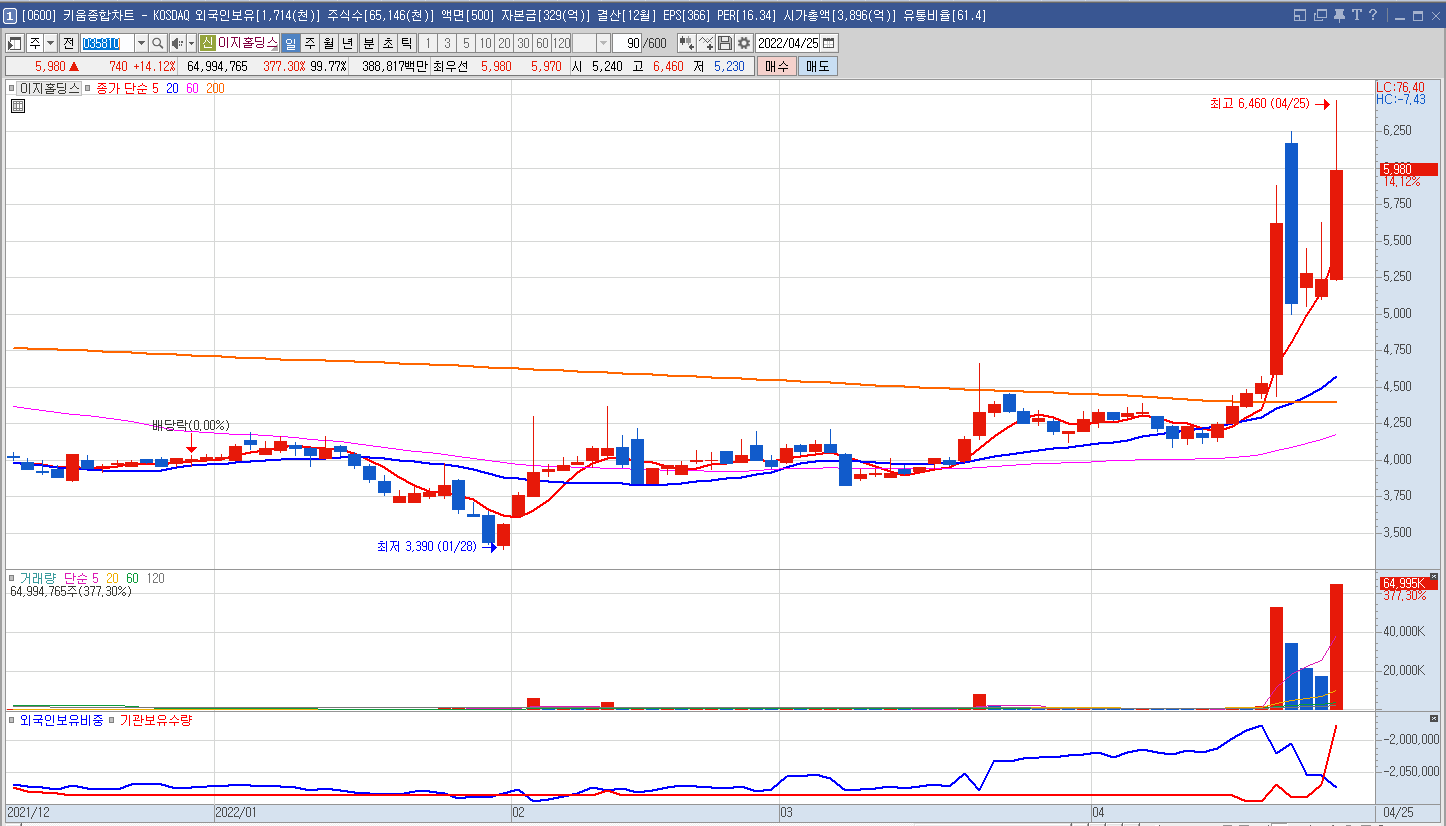This screenshot has height=826, width=1446.
Task: Click the 30 interval button
Action: [x=523, y=43]
